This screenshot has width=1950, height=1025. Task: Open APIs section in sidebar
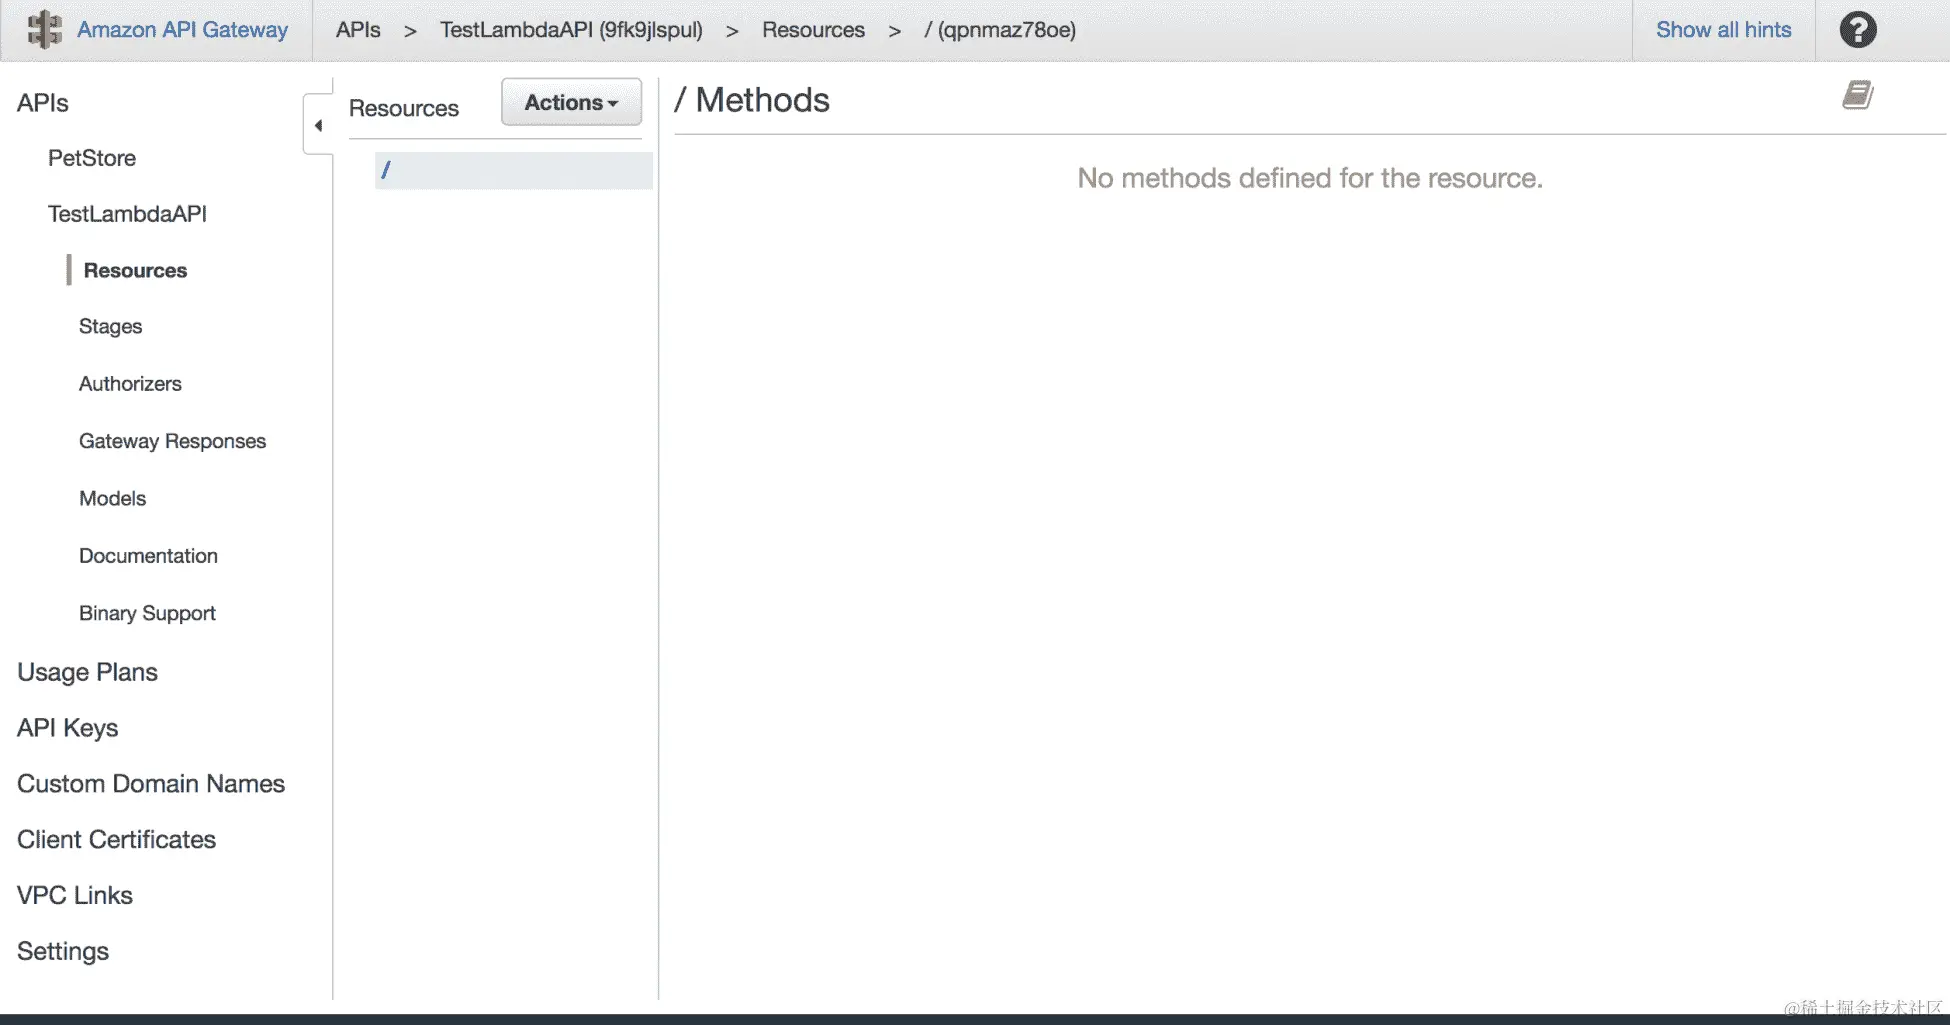pos(43,103)
